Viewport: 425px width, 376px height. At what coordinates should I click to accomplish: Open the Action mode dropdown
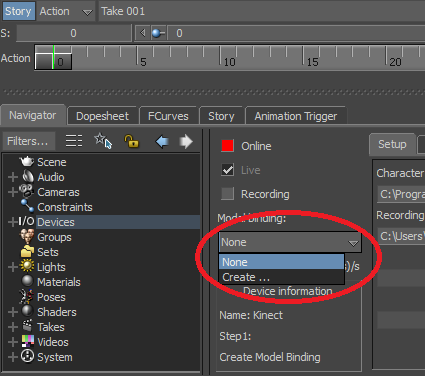(66, 12)
